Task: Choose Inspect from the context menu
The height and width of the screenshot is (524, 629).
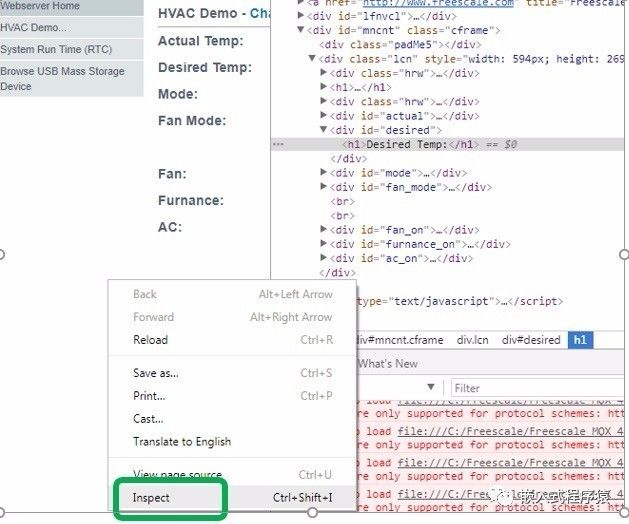Action: coord(233,498)
